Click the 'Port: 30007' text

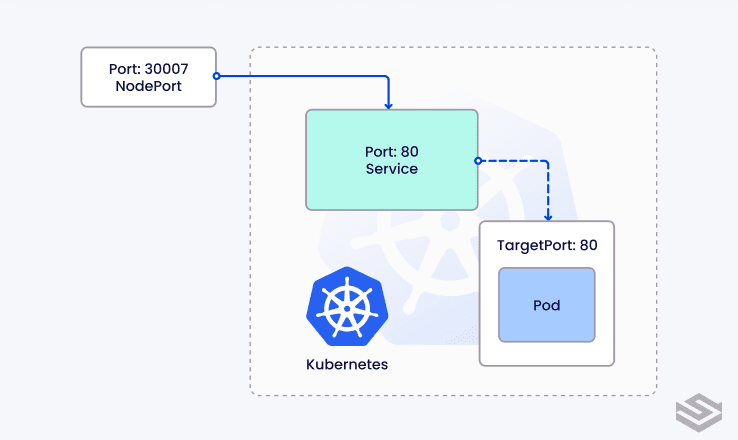(x=148, y=69)
